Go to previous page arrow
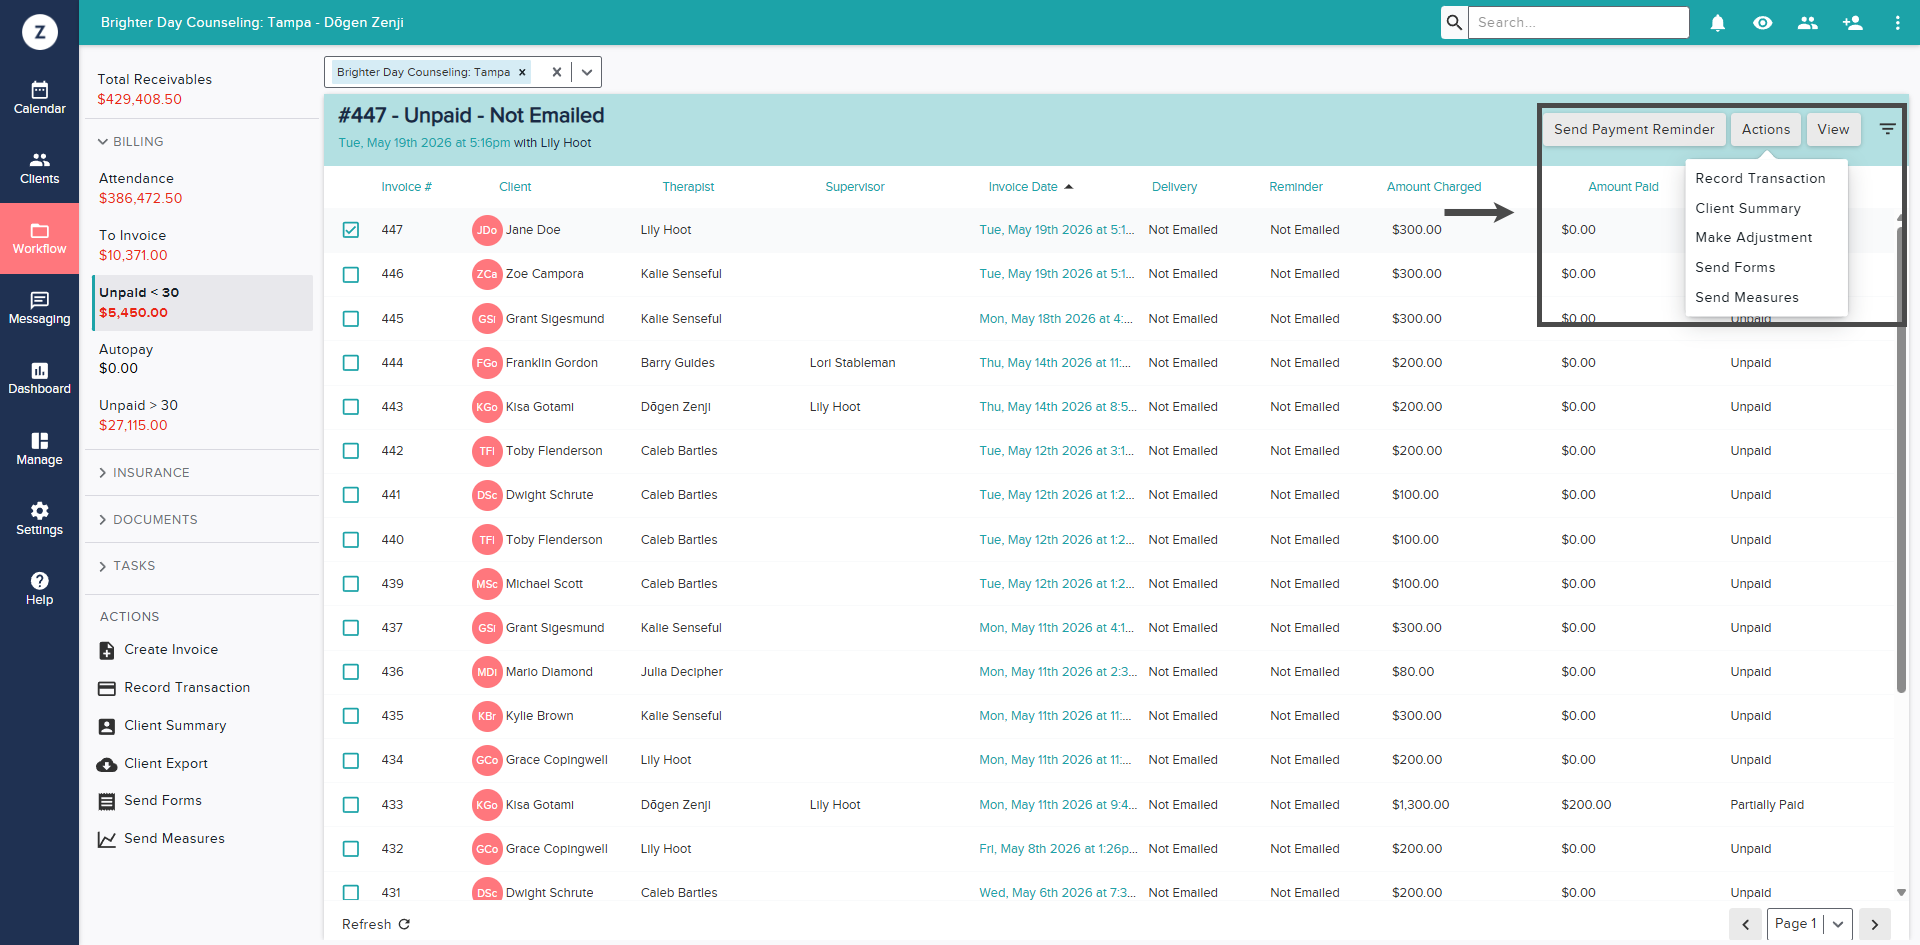This screenshot has width=1920, height=945. [x=1745, y=924]
